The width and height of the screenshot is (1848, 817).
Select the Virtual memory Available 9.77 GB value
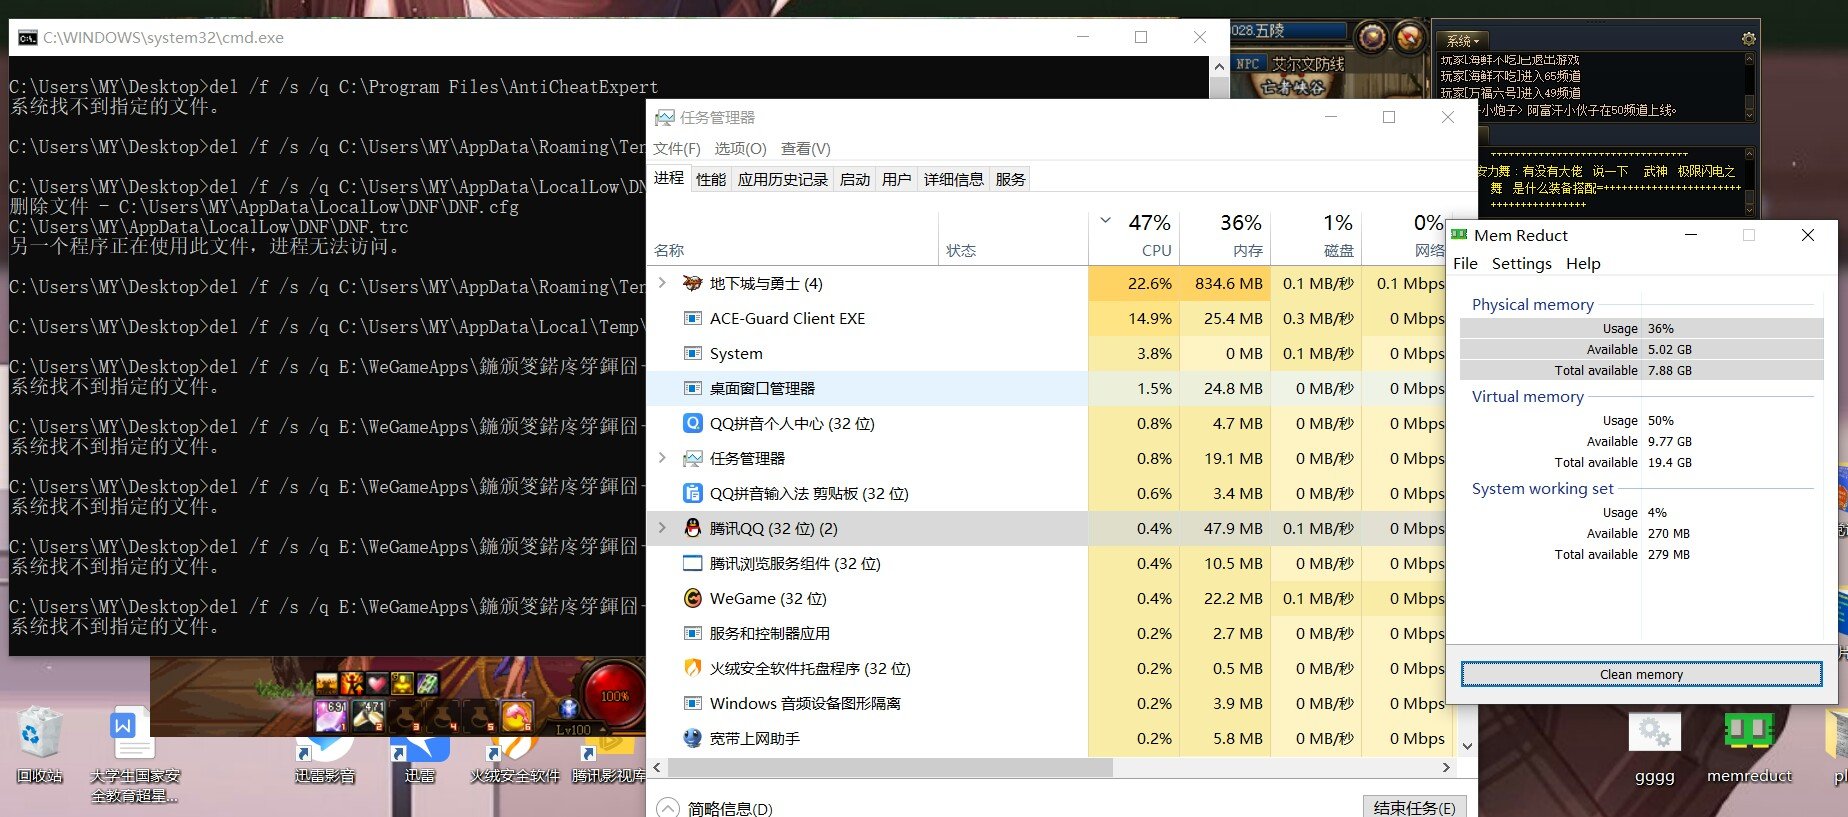[x=1670, y=441]
